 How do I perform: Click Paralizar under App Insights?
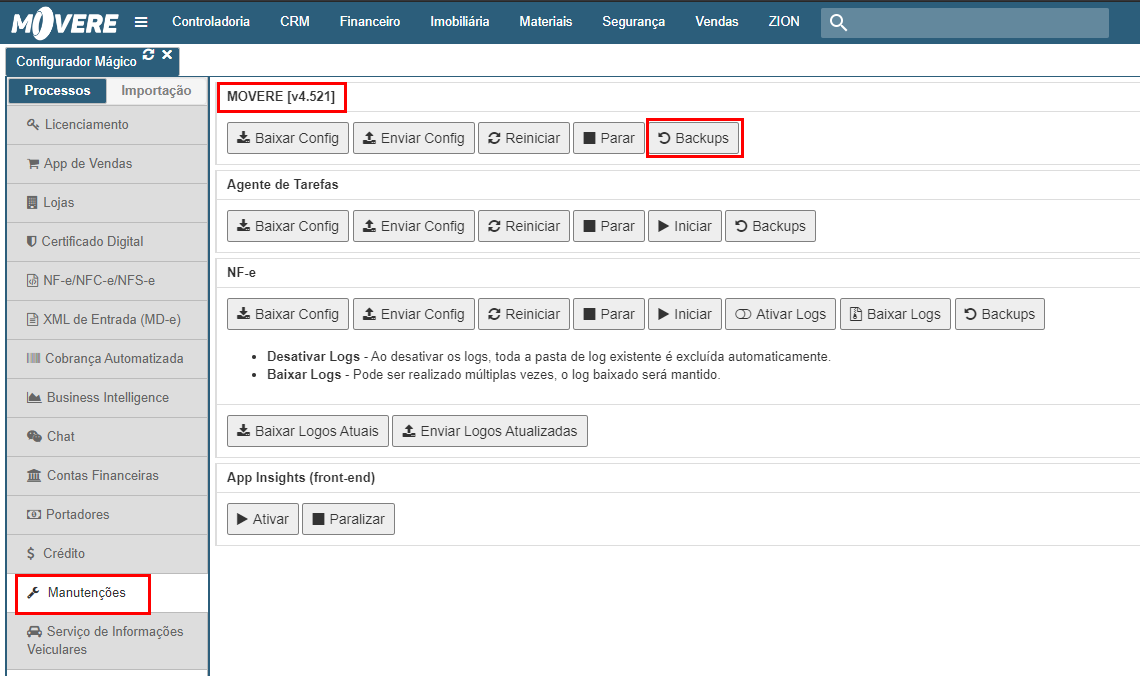click(x=348, y=519)
